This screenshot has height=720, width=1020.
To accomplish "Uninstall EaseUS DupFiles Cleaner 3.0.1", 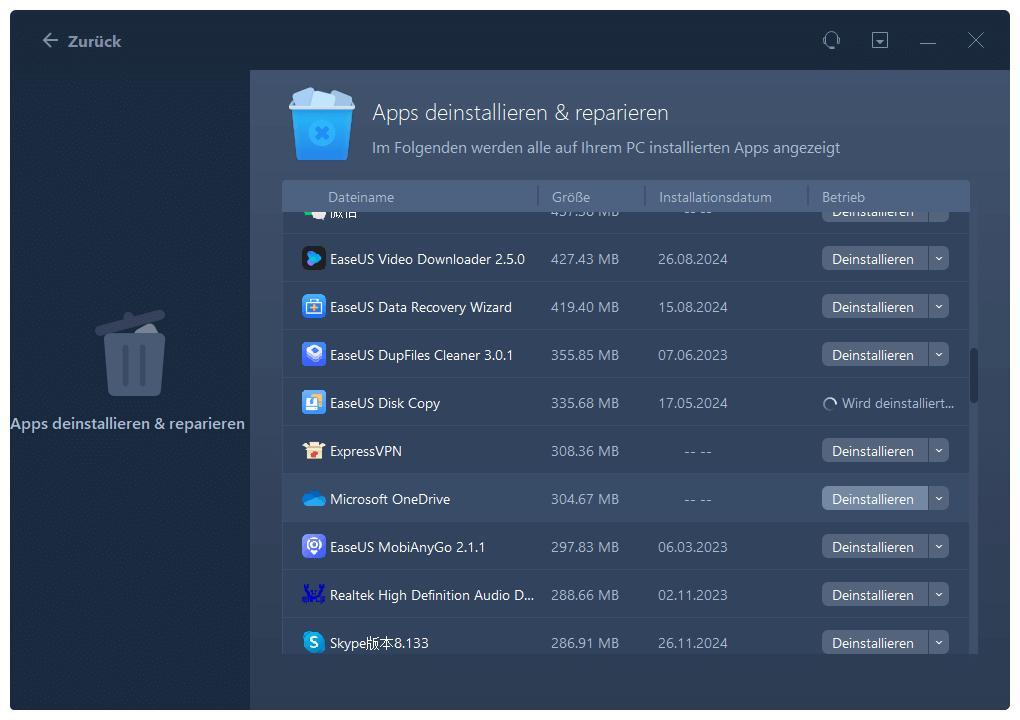I will (x=874, y=354).
